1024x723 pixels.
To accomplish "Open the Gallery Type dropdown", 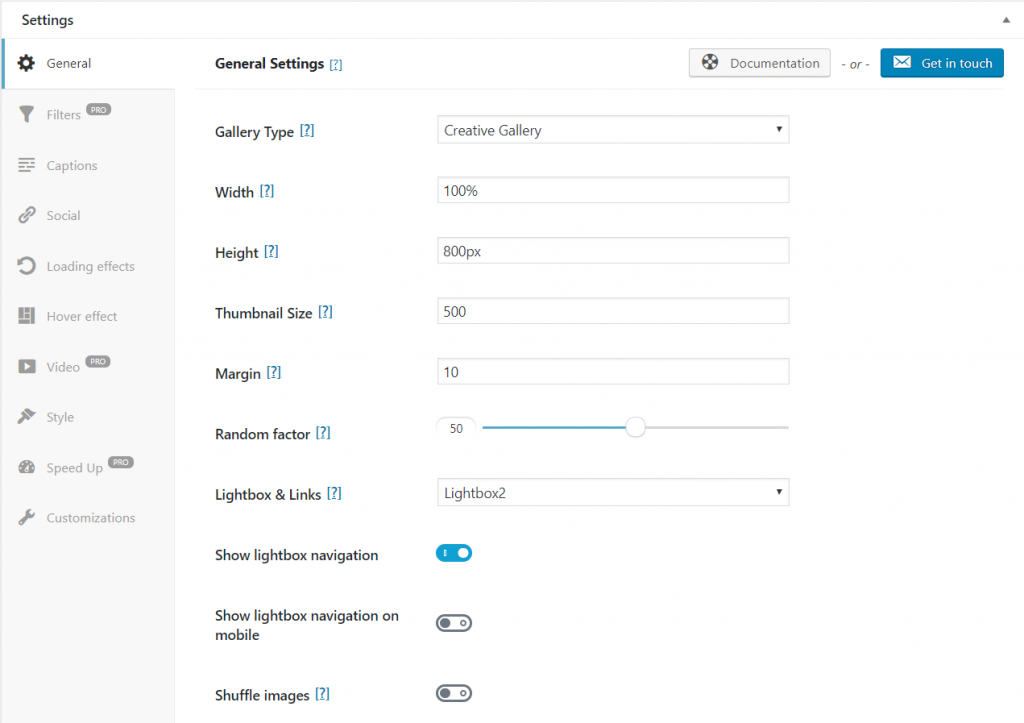I will click(613, 129).
